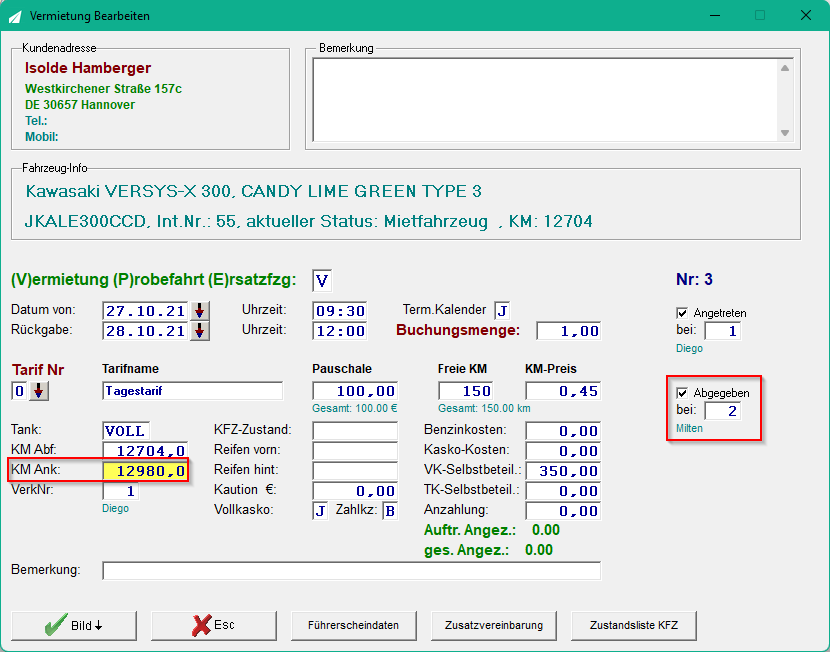The width and height of the screenshot is (830, 652).
Task: Edit the Datum von field 27.10.21
Action: tap(145, 311)
